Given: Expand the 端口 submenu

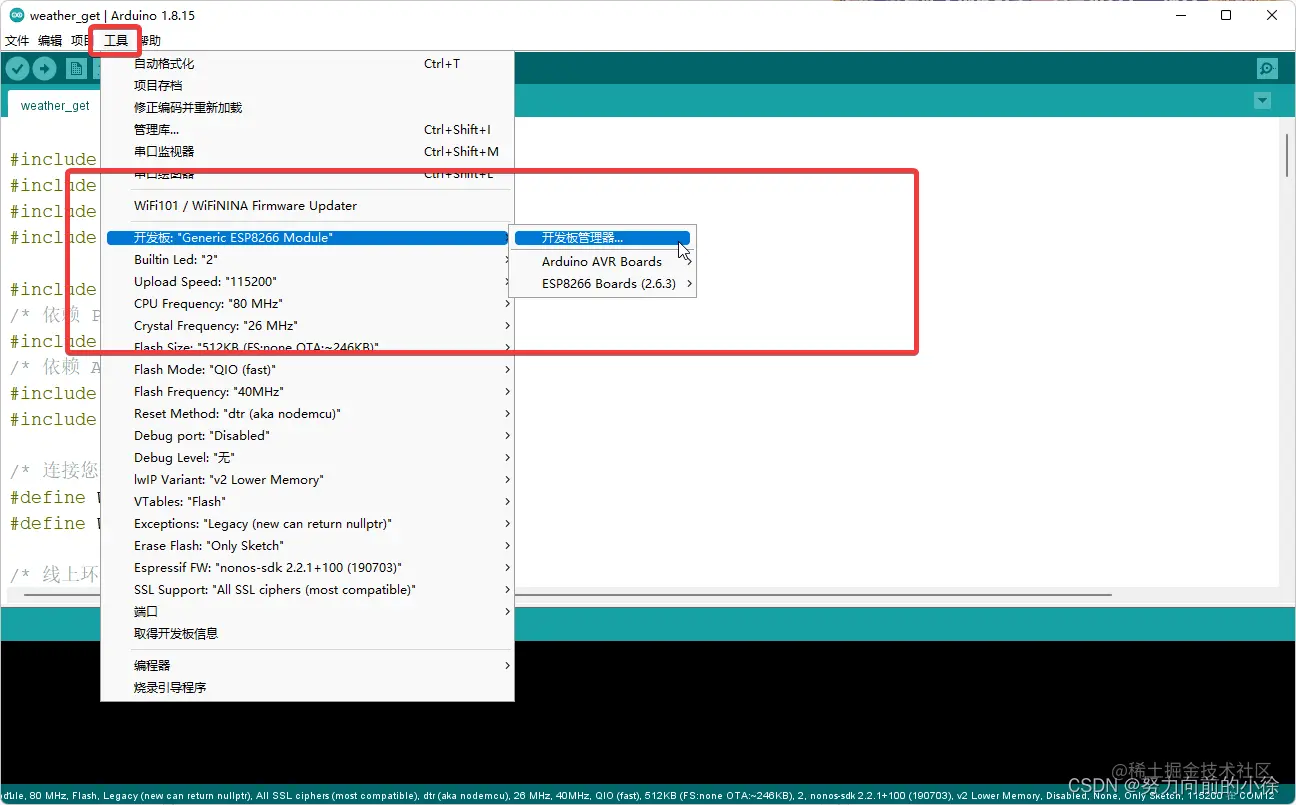Looking at the screenshot, I should 307,611.
